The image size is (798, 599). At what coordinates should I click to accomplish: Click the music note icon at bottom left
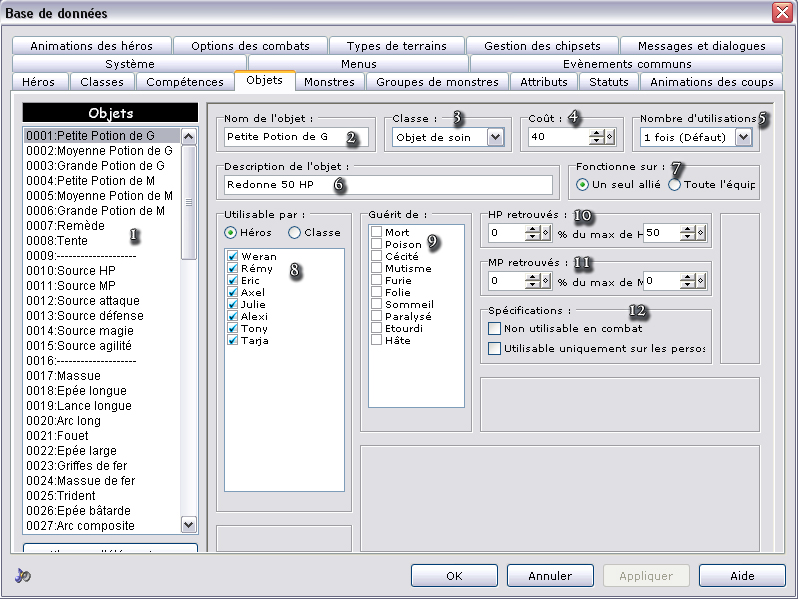click(24, 576)
